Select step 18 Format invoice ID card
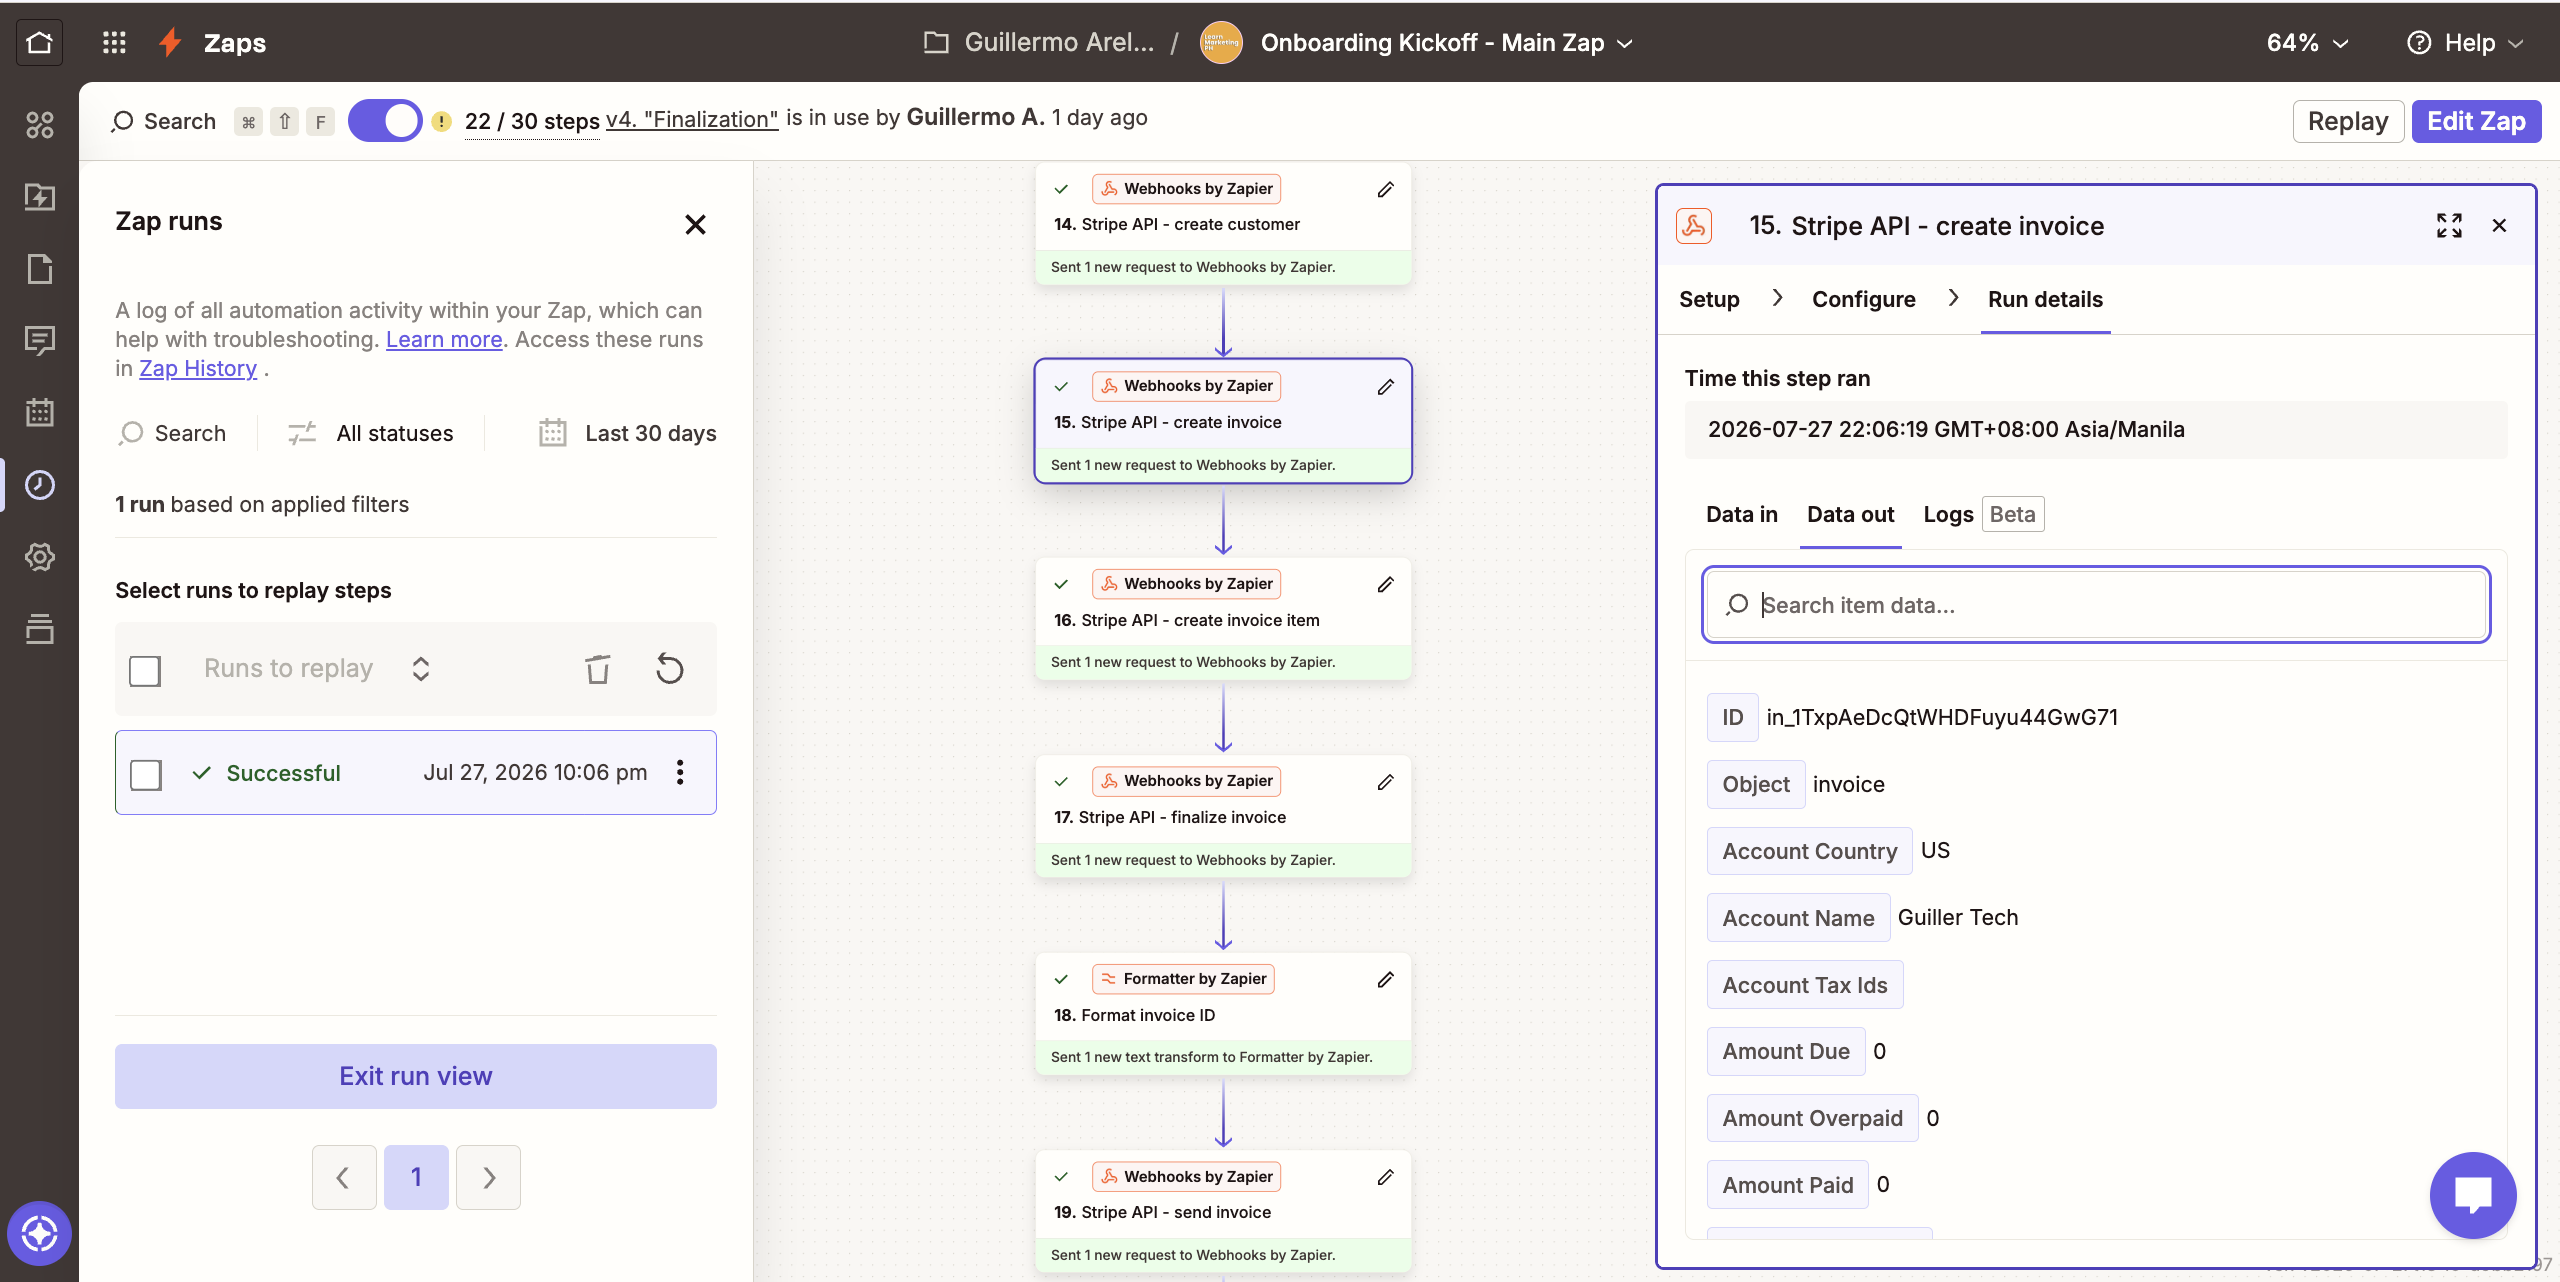 coord(1223,1014)
